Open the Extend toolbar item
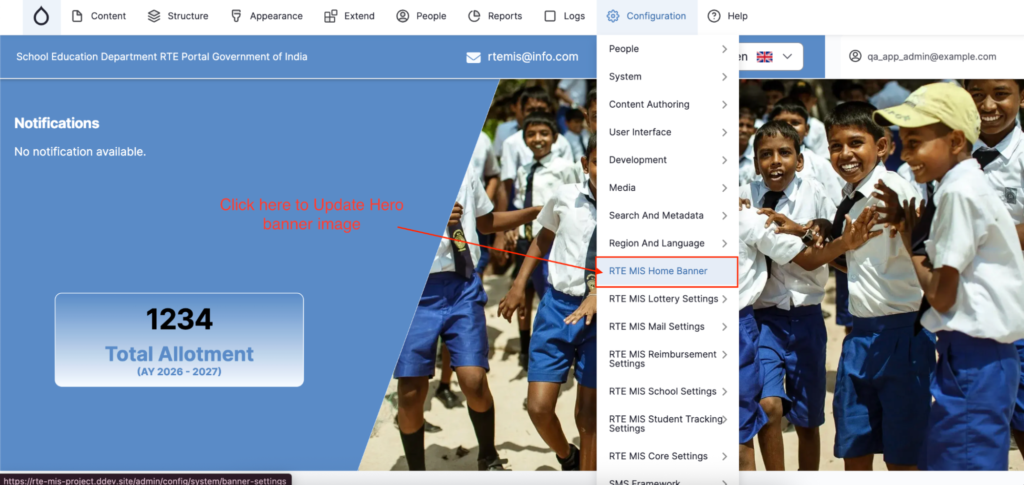Viewport: 1024px width, 485px height. tap(349, 16)
